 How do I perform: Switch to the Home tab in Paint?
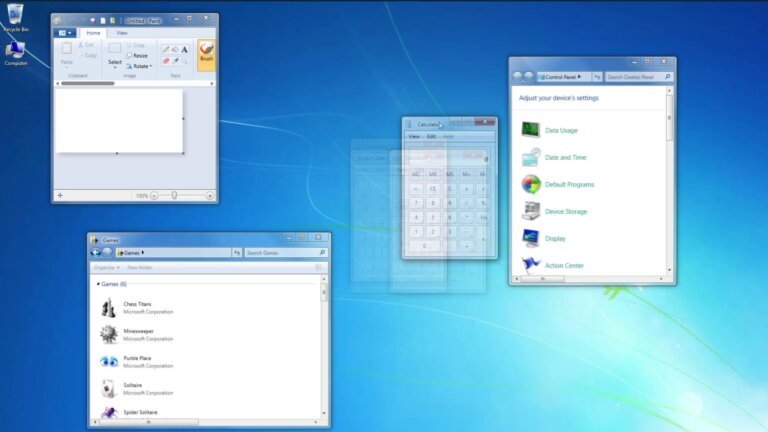point(93,33)
